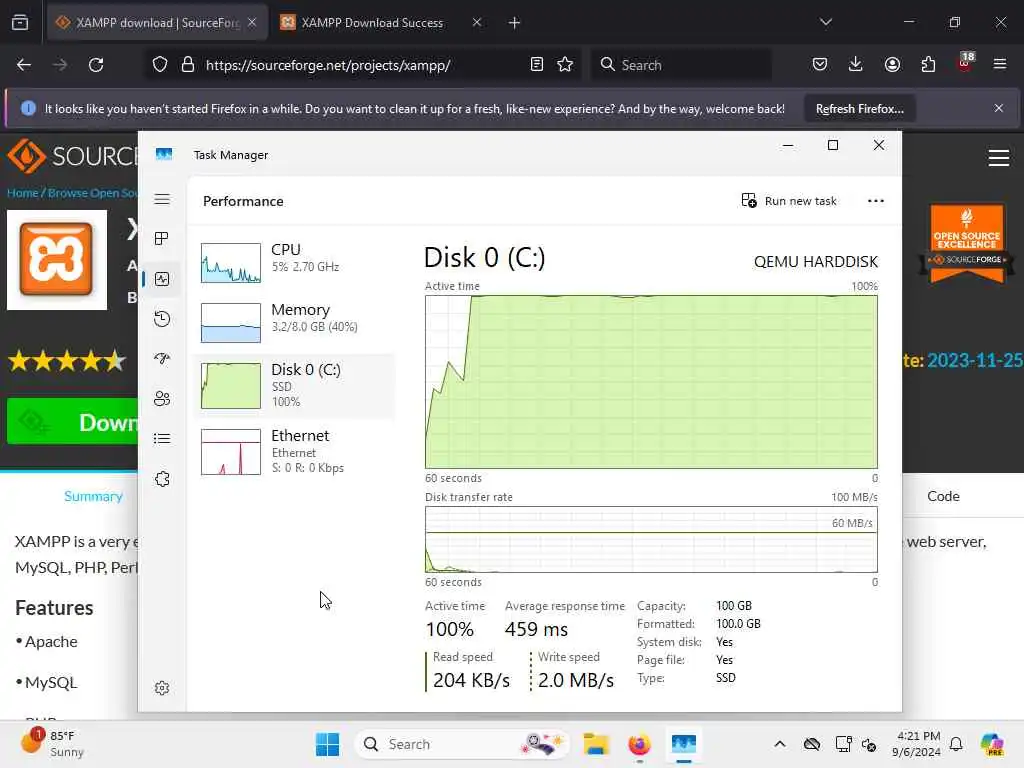Open Firefox account icon

click(x=892, y=64)
